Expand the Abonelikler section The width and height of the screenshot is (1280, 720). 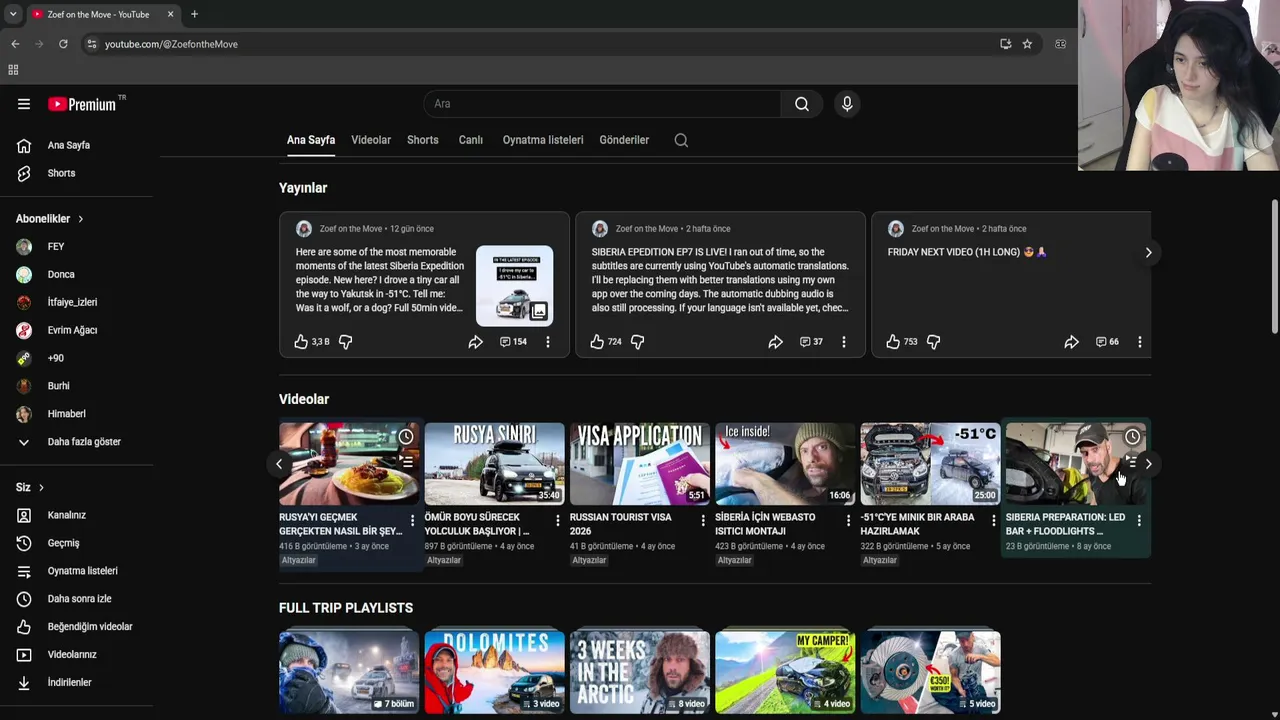[50, 219]
